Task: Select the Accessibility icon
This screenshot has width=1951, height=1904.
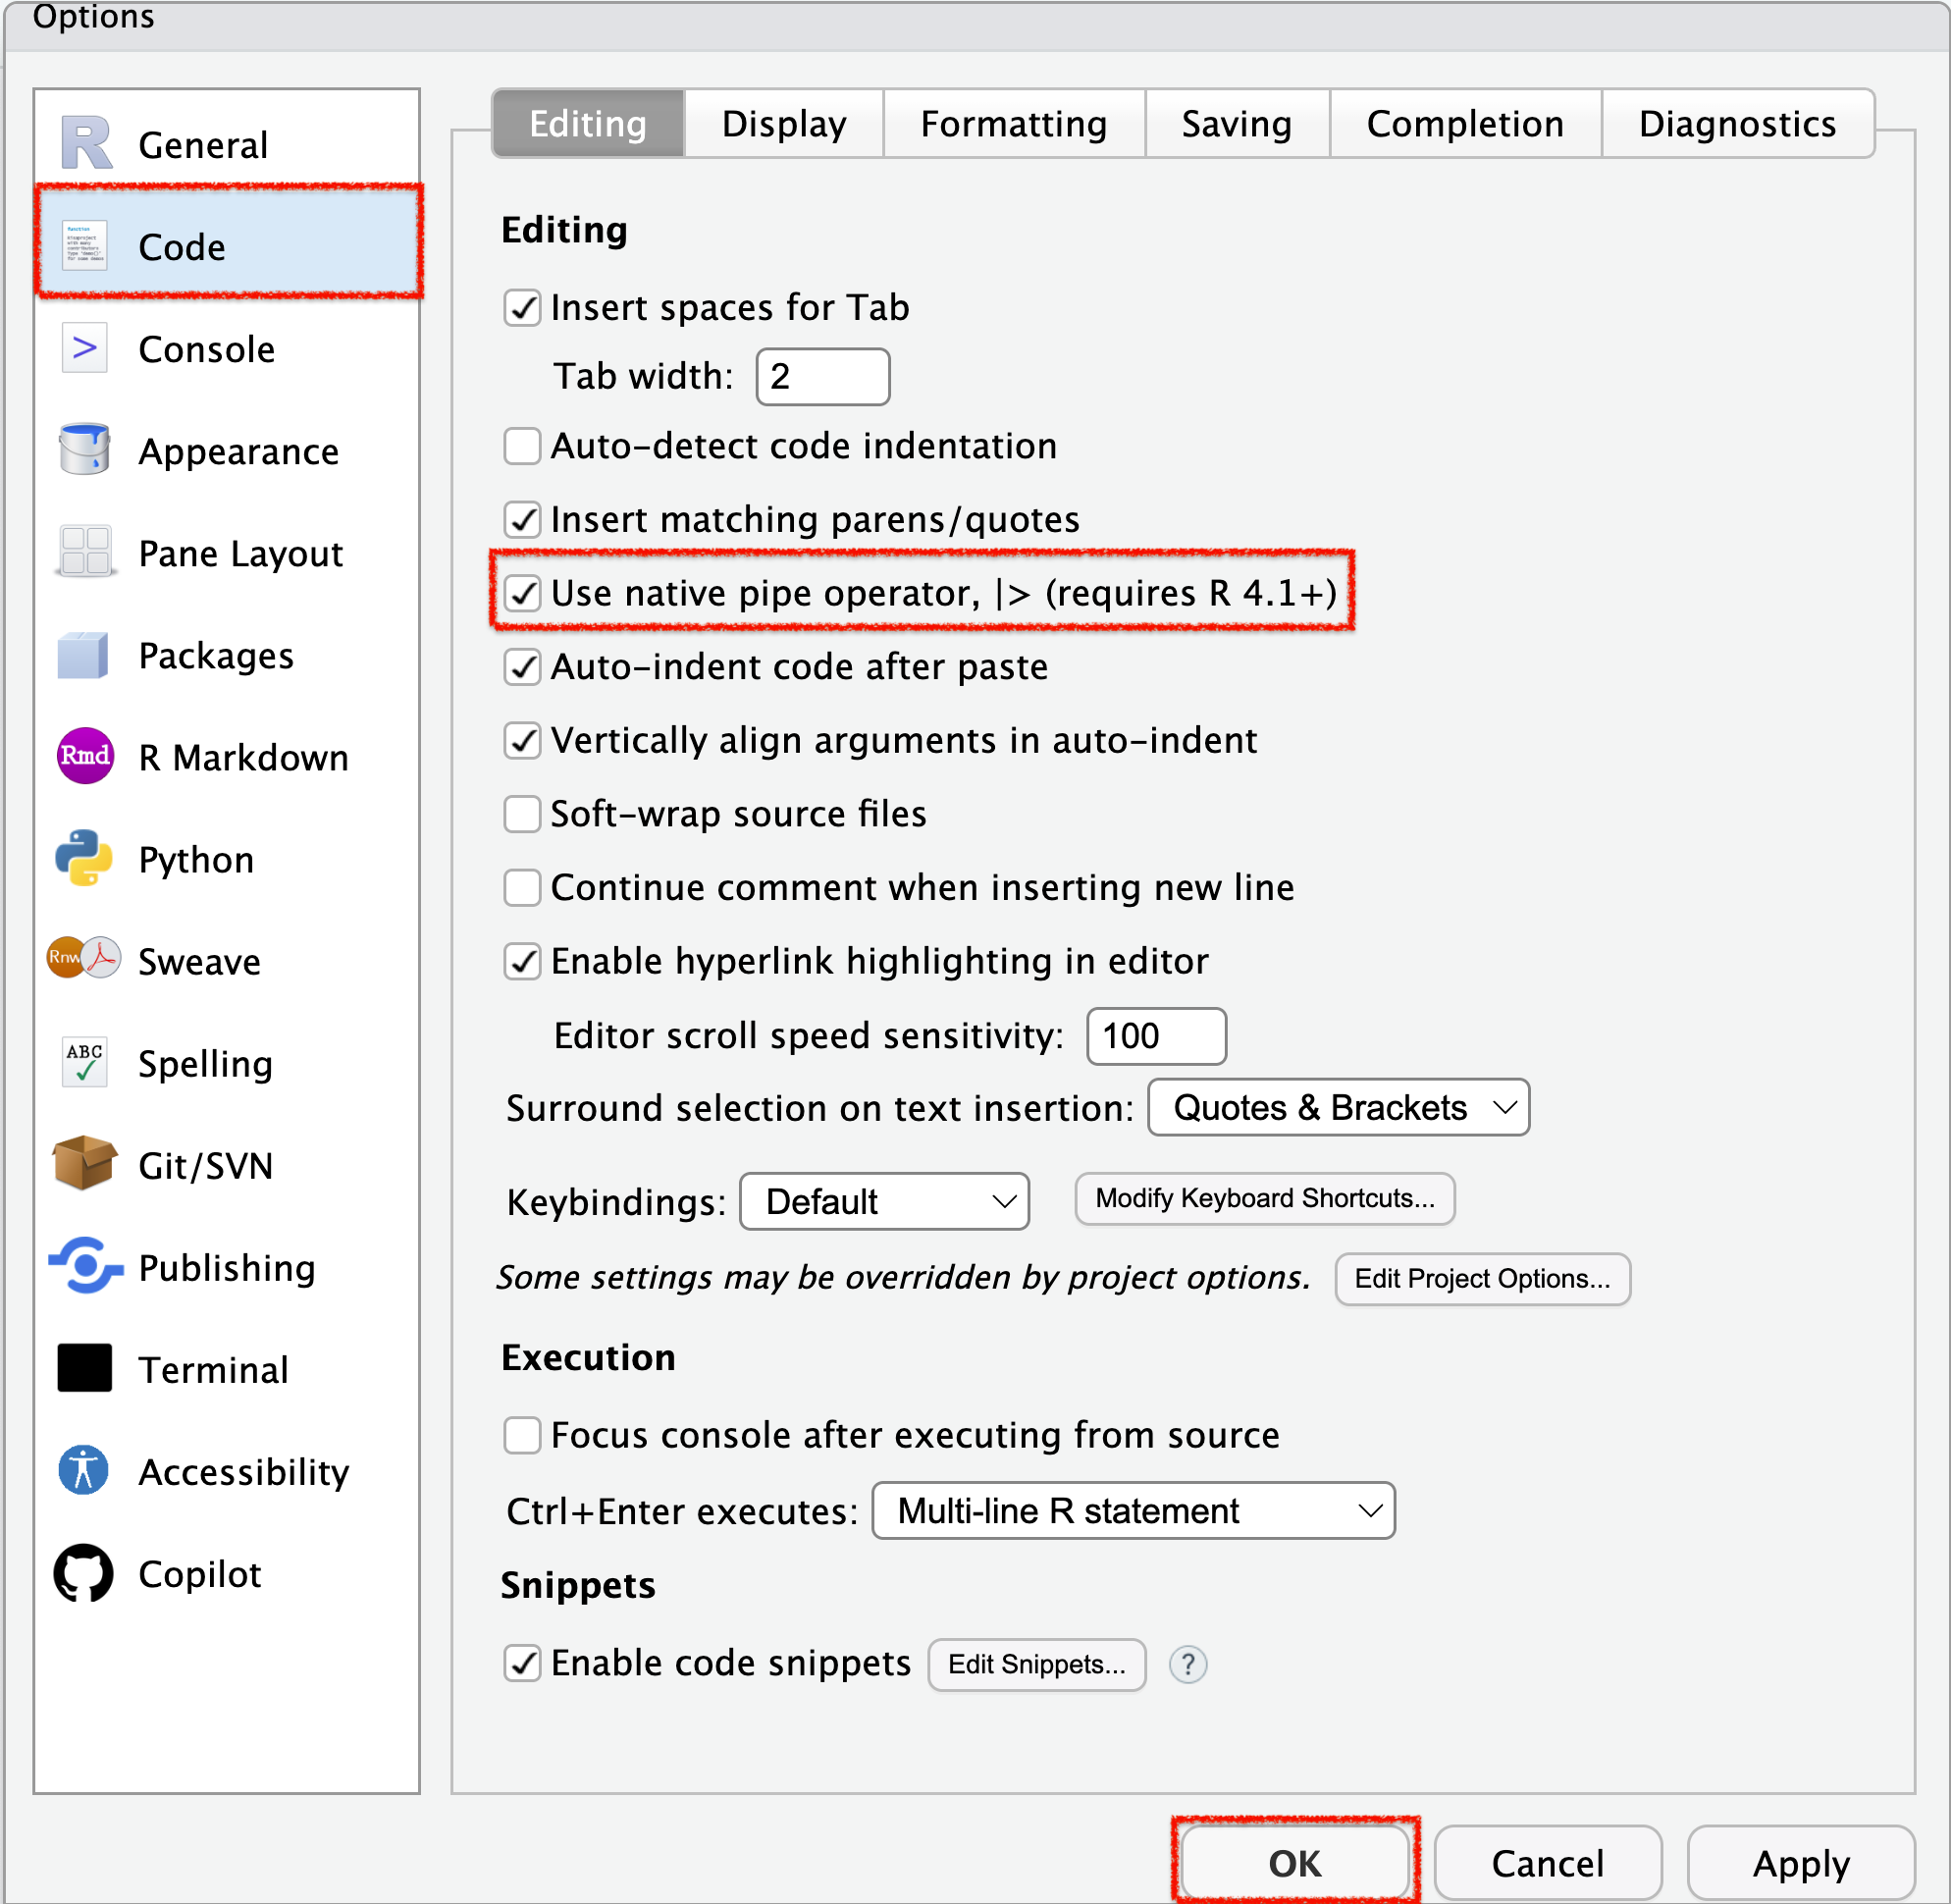Action: click(x=85, y=1470)
